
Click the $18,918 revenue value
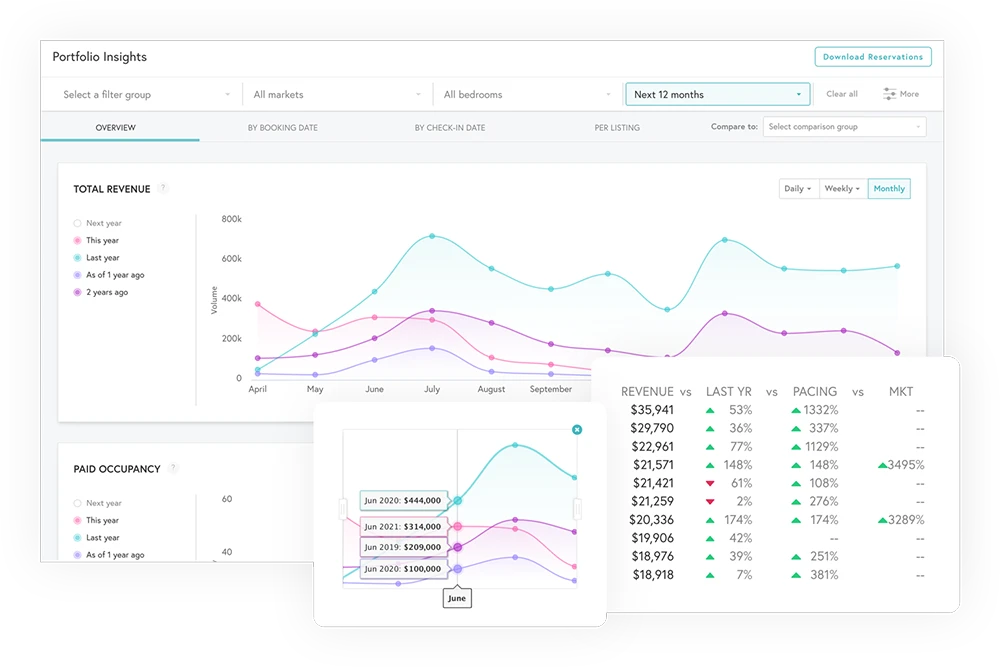point(653,575)
